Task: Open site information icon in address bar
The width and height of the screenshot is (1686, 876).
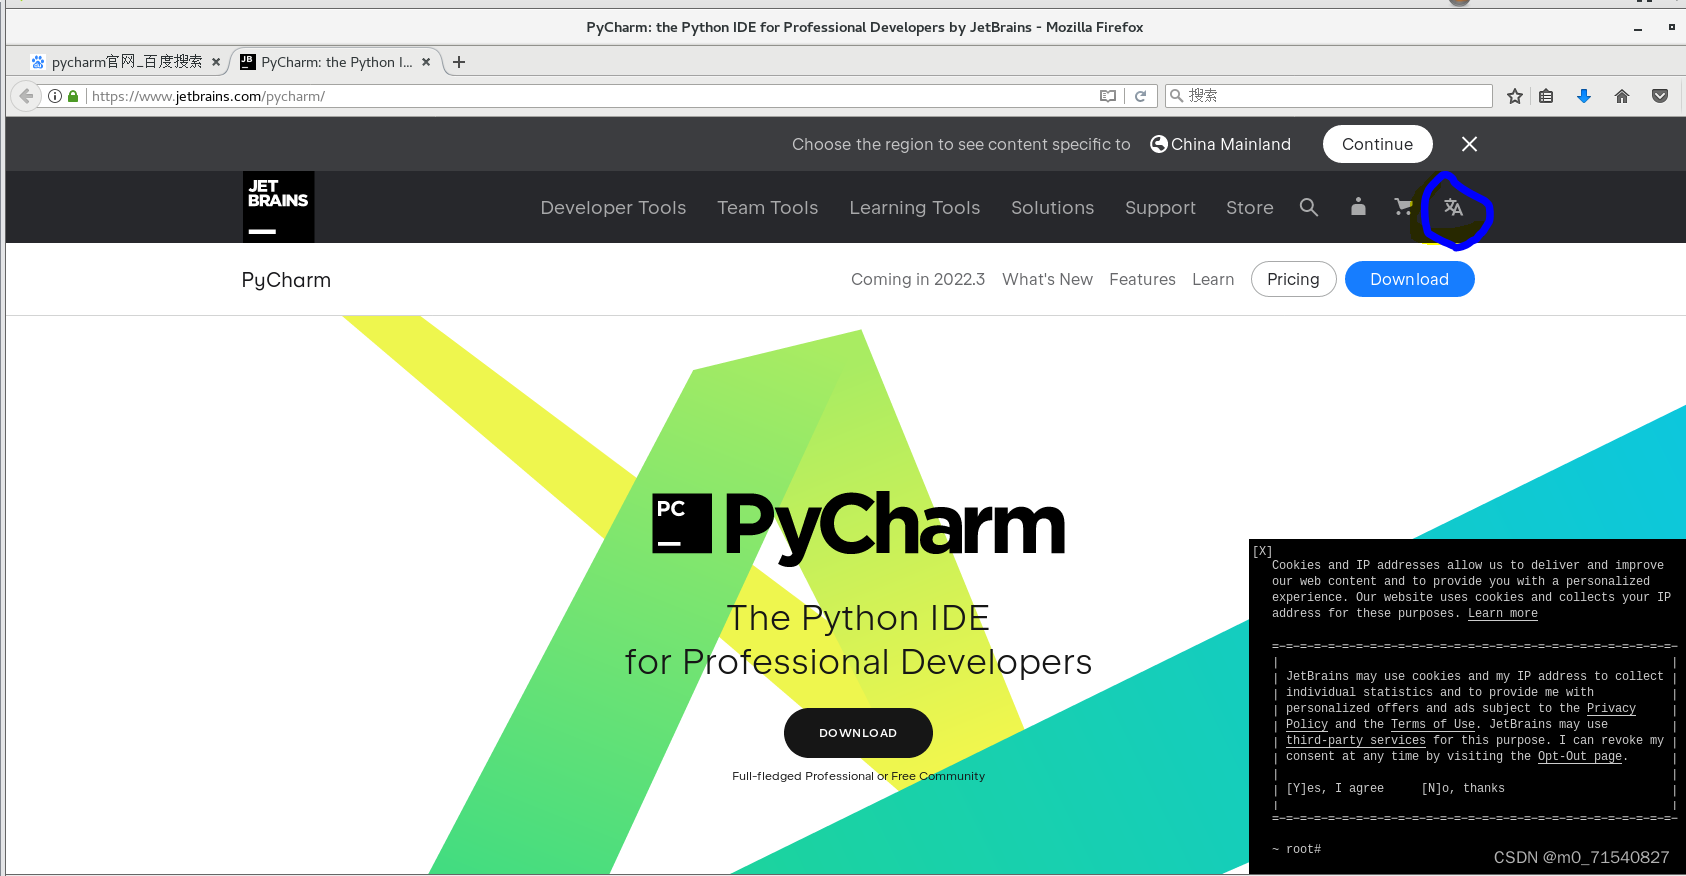Action: click(x=55, y=96)
